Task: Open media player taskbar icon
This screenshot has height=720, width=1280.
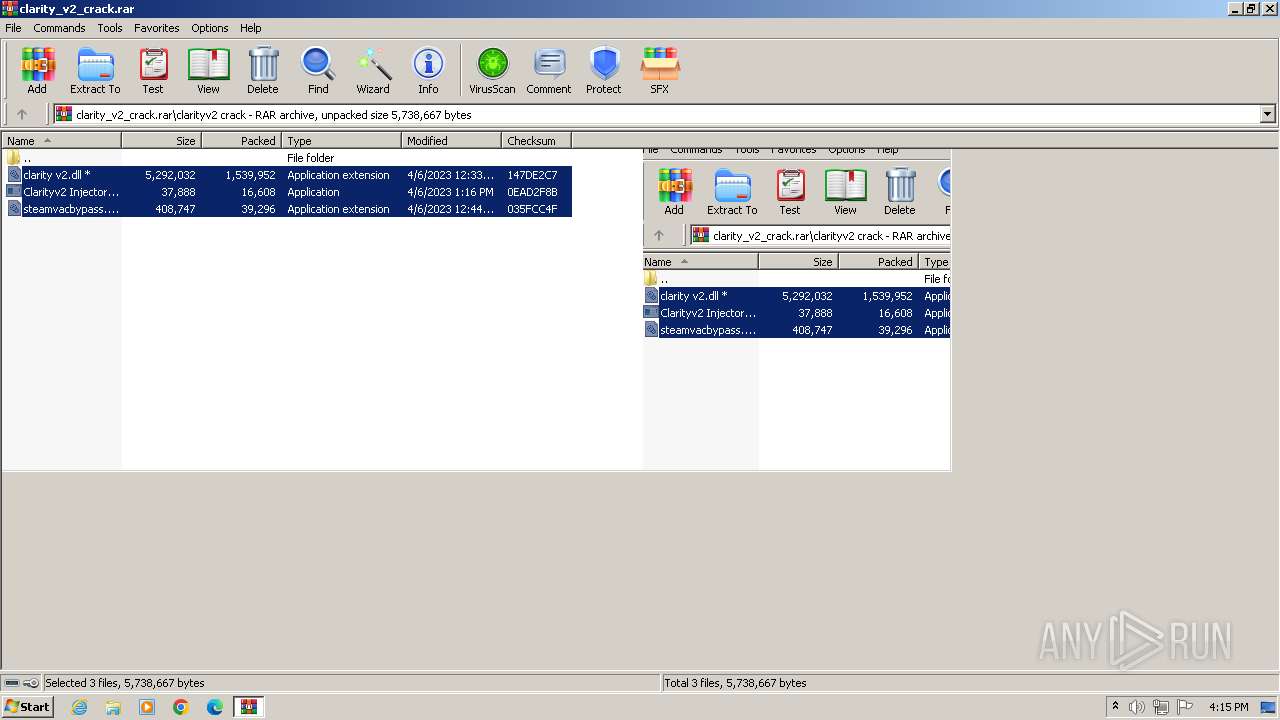Action: pos(147,707)
